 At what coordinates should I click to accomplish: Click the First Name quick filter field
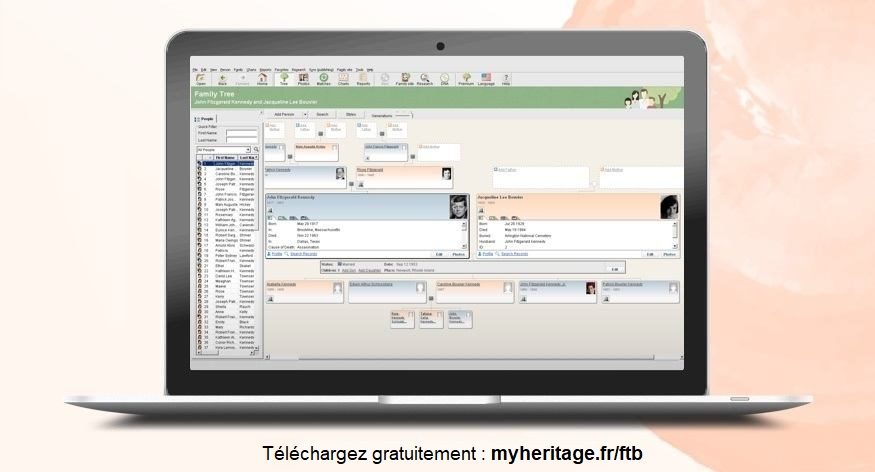(242, 133)
